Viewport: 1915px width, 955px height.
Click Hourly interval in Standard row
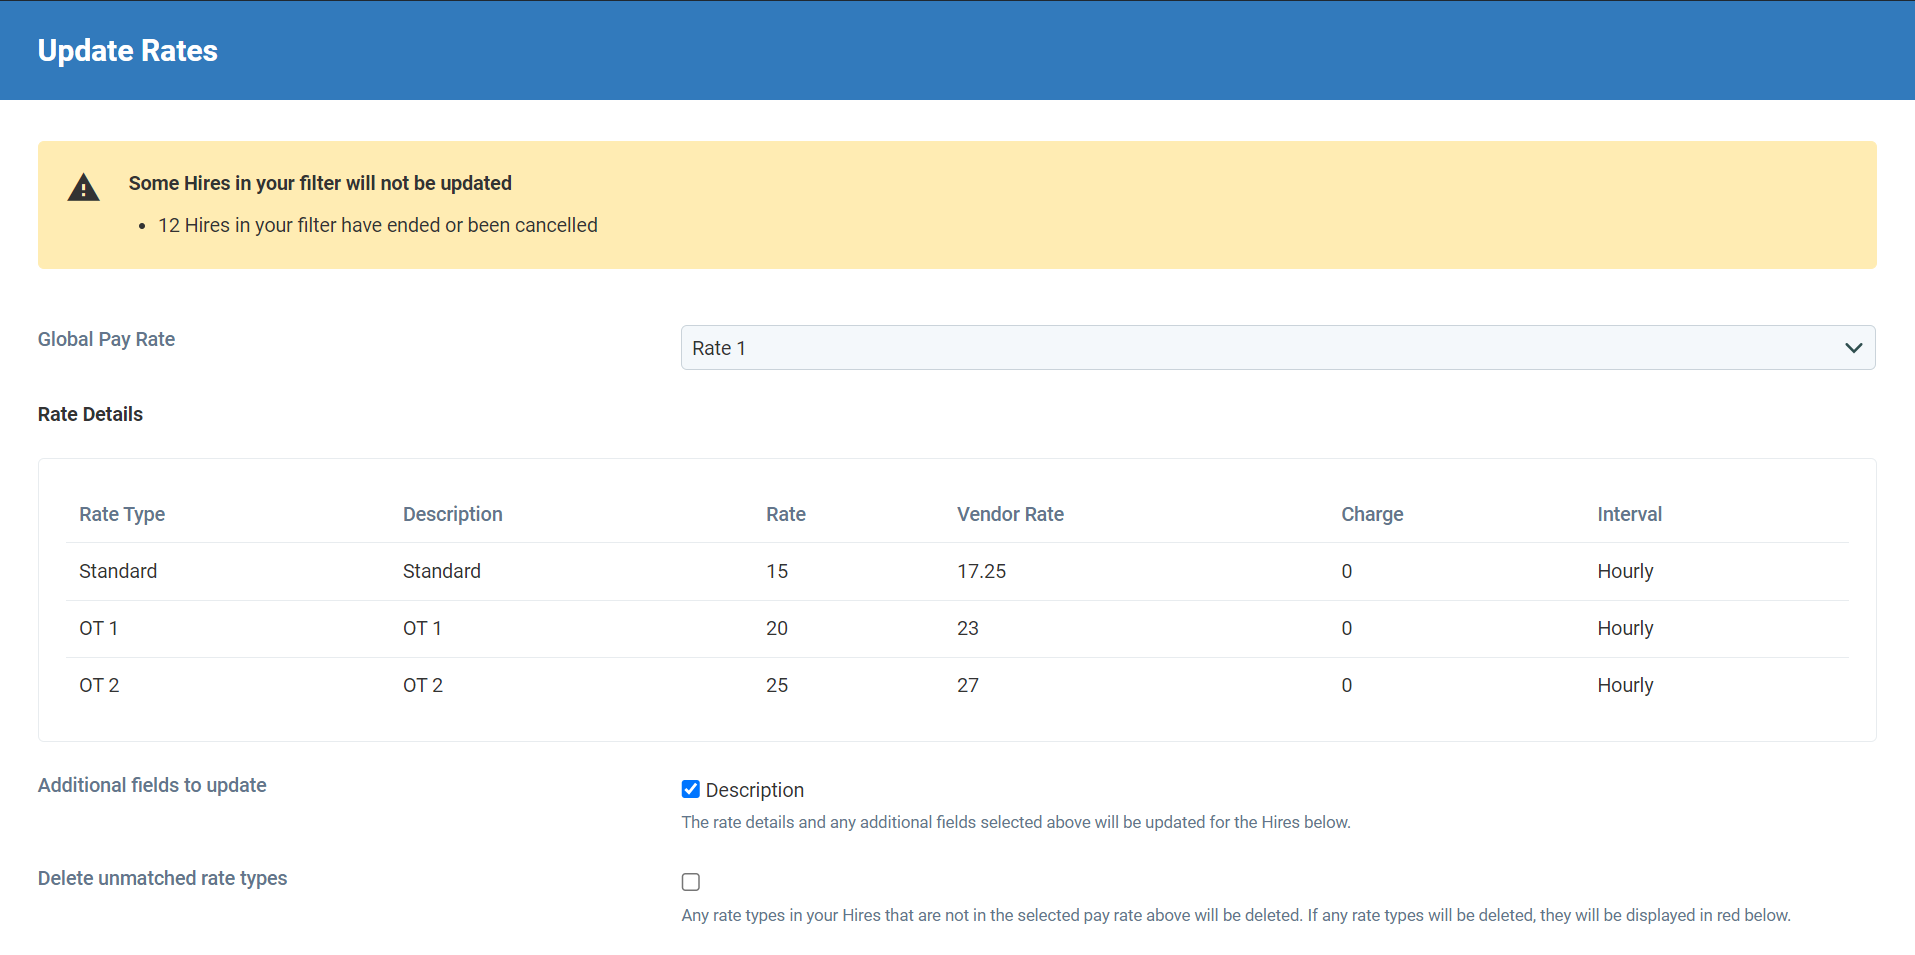tap(1625, 571)
